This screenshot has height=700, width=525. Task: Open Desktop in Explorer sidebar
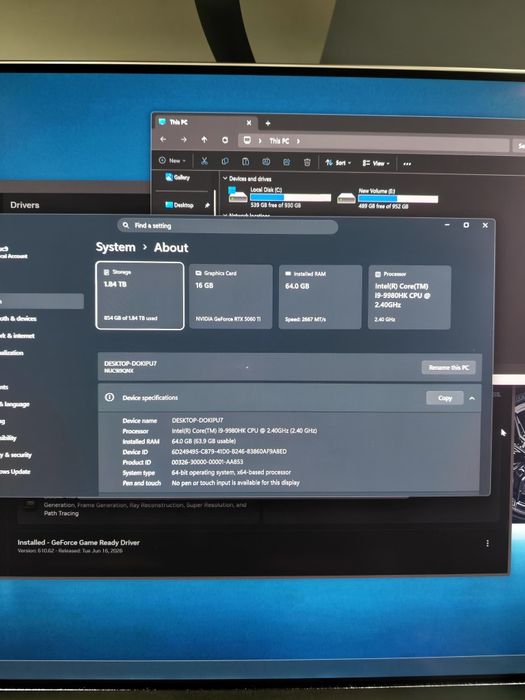click(x=179, y=205)
